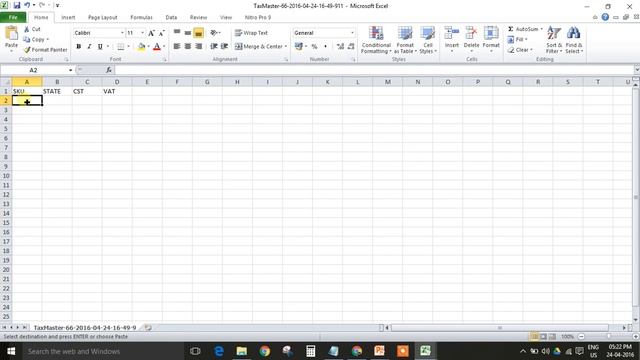Click the Orientation text angle icon
Screen dimensions: 640x360
pos(214,33)
